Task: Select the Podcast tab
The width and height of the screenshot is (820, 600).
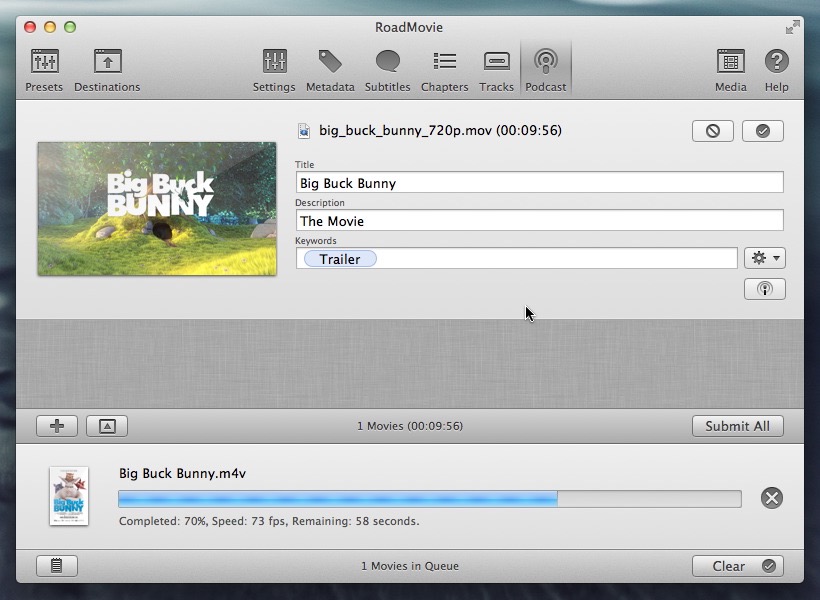Action: click(546, 70)
